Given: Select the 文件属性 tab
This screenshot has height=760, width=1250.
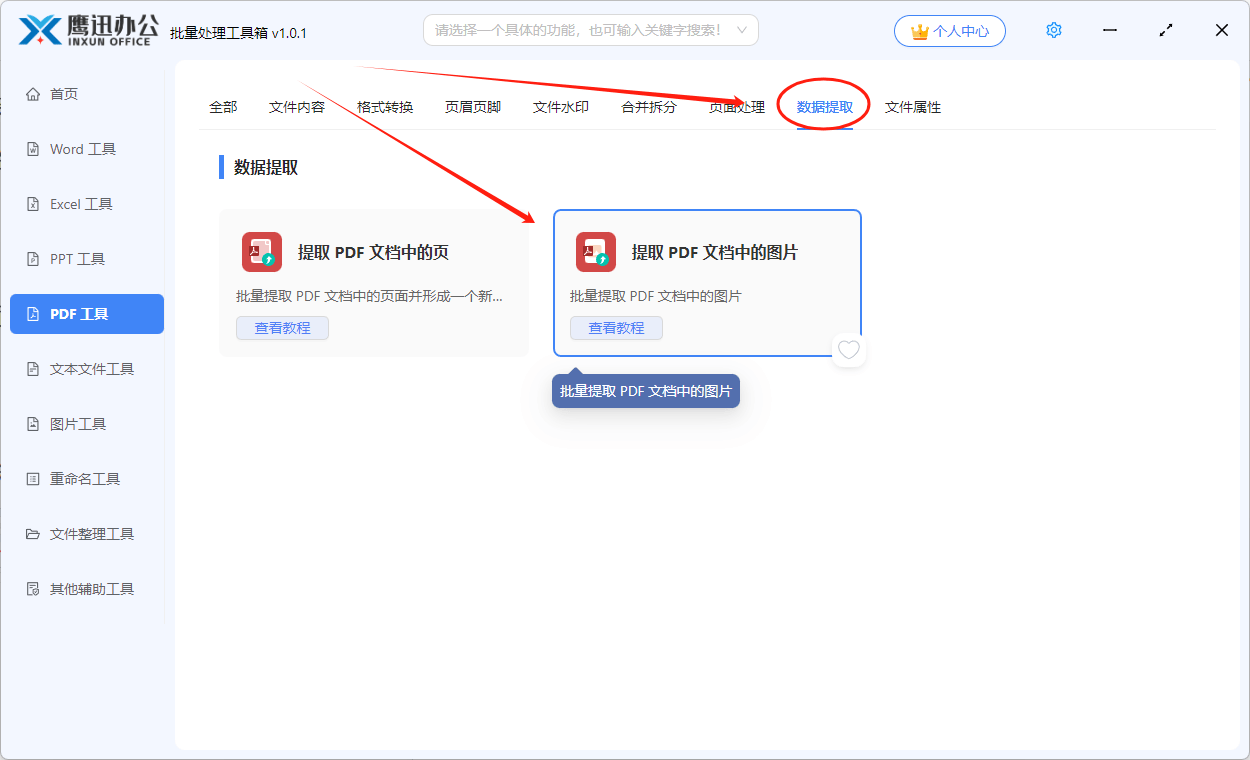Looking at the screenshot, I should pyautogui.click(x=913, y=107).
